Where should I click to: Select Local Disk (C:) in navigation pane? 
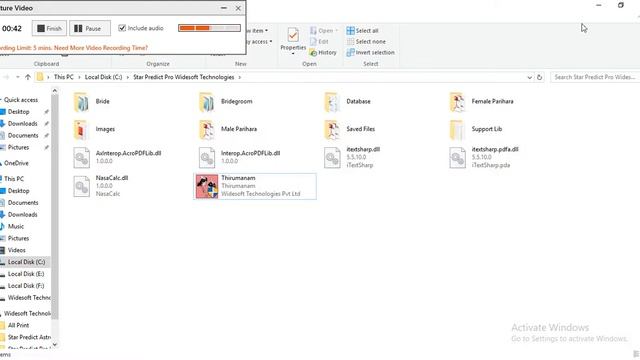point(25,262)
